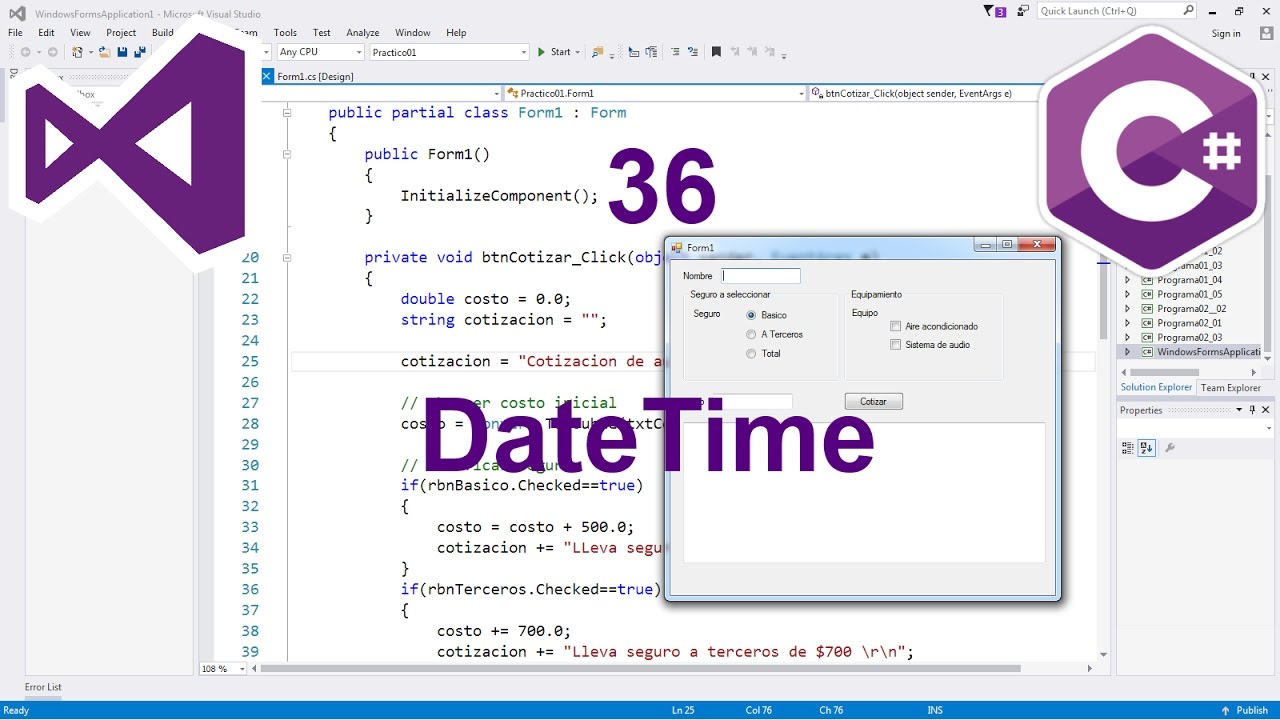Click the Cotizar button in Form1
The image size is (1280, 720).
click(x=873, y=401)
